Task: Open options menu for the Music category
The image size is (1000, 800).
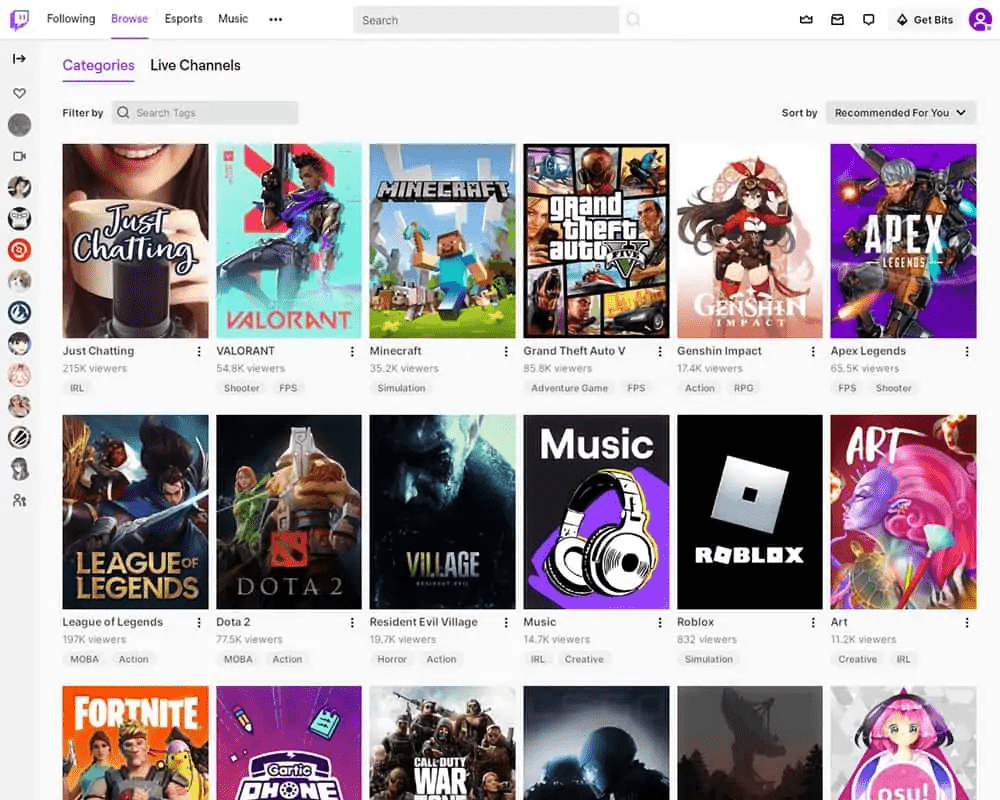Action: coord(659,622)
